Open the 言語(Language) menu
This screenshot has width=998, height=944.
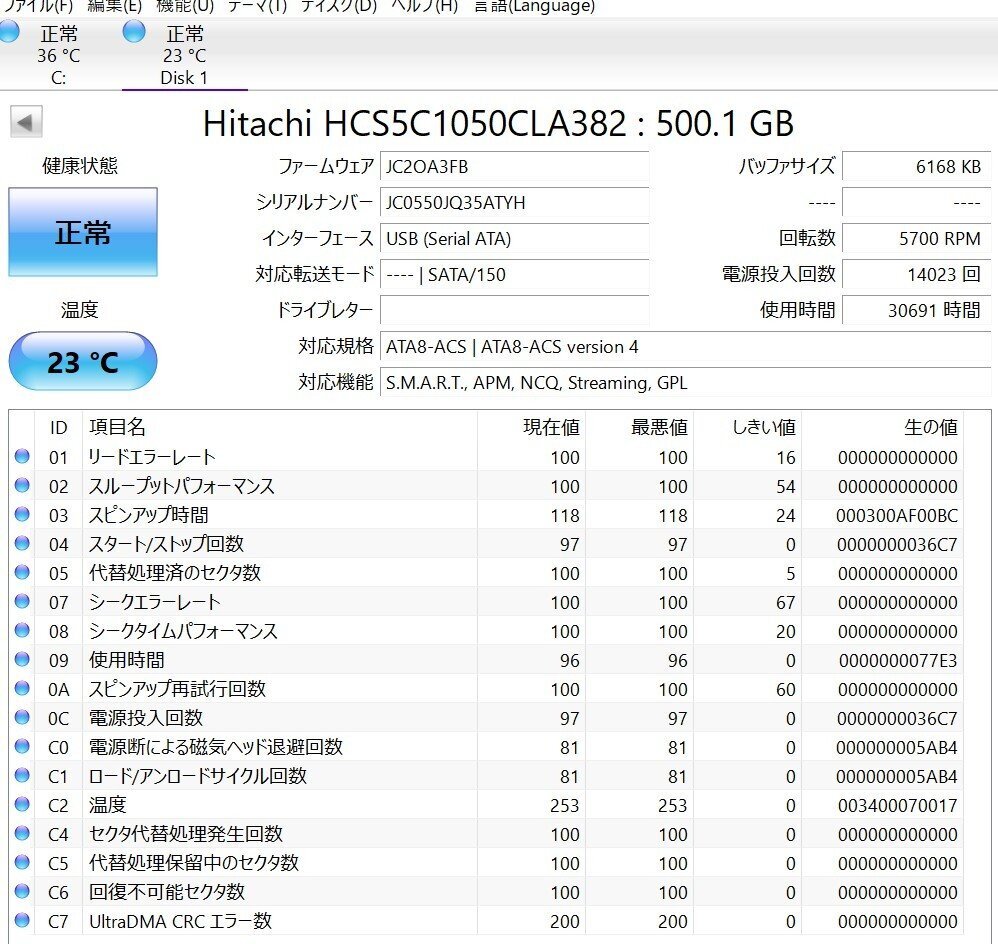point(535,6)
